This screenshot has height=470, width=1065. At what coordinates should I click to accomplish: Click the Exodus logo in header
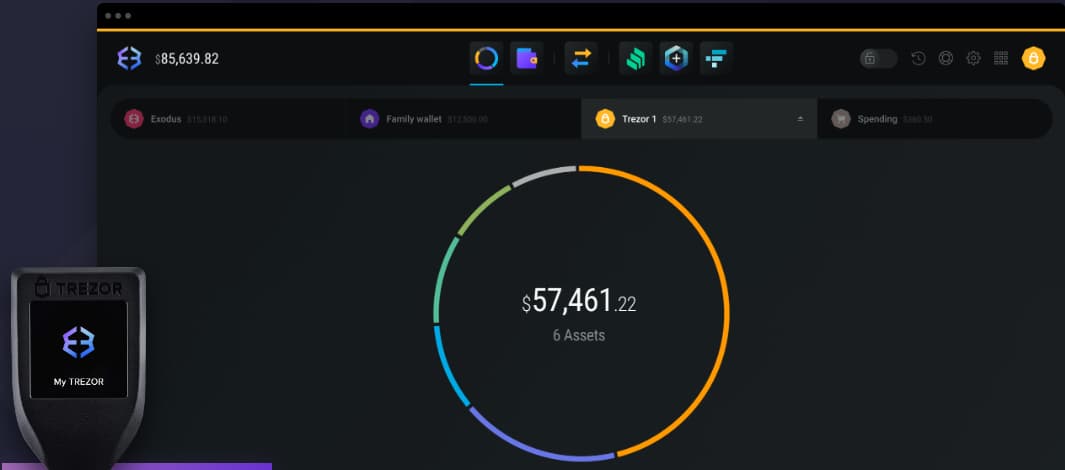tap(130, 59)
